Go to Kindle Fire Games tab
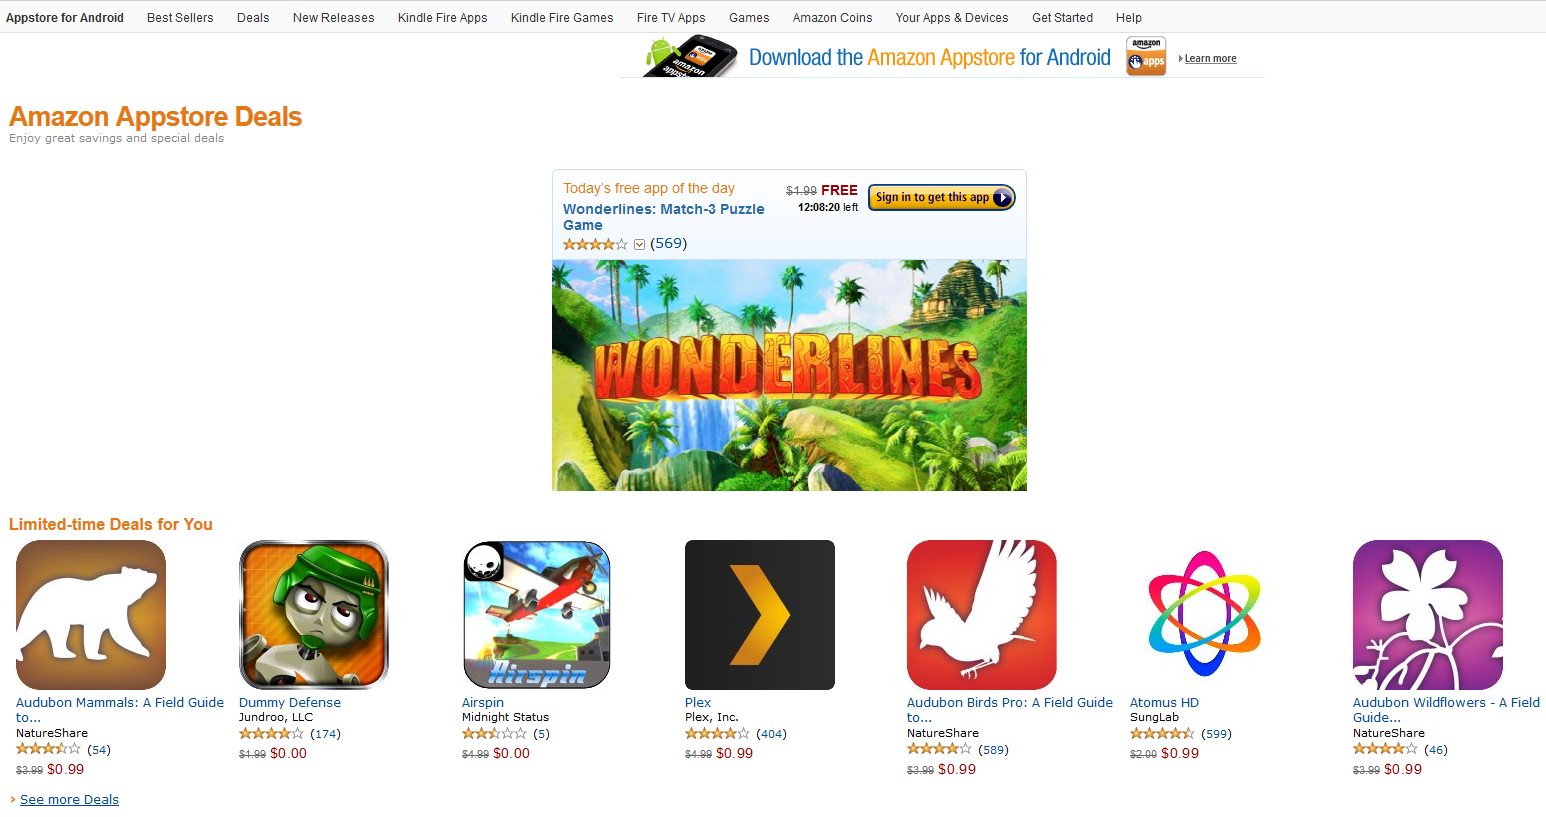The width and height of the screenshot is (1546, 817). coord(562,18)
